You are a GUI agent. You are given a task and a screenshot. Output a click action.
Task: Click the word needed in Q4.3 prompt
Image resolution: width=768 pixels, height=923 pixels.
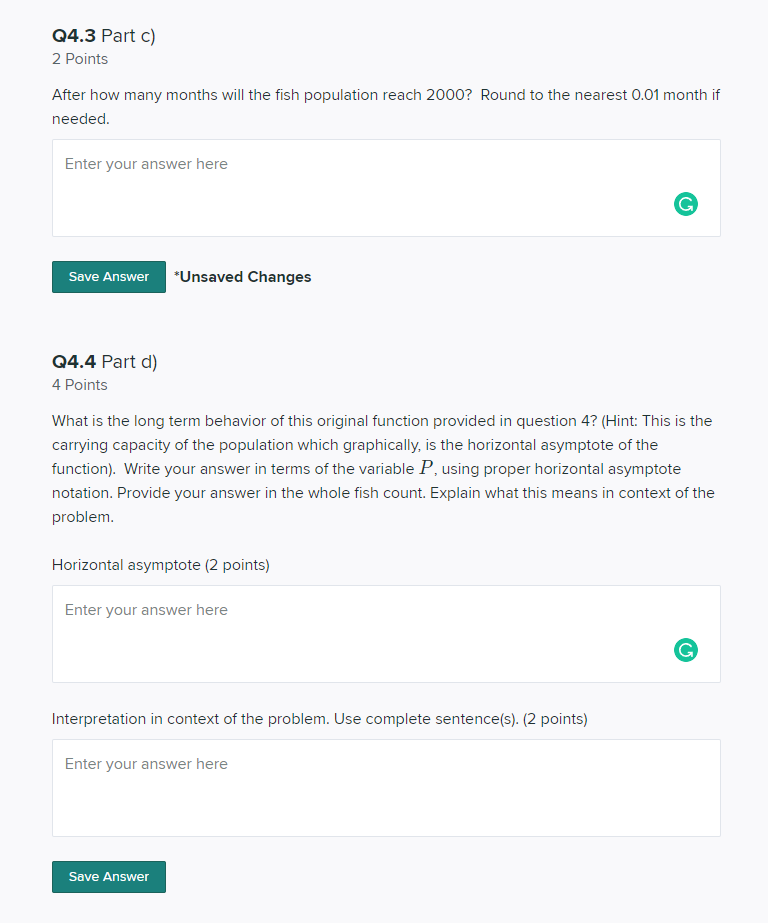(x=79, y=119)
